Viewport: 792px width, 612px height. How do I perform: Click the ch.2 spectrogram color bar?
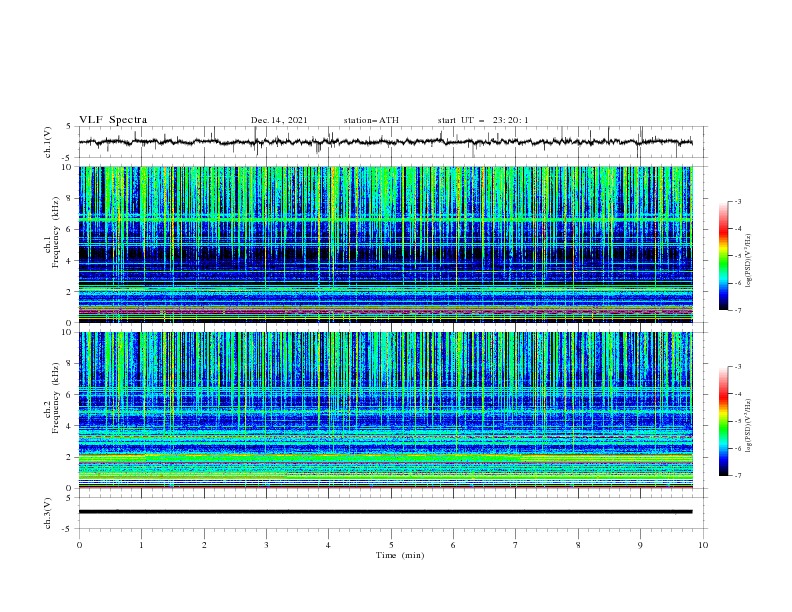724,421
